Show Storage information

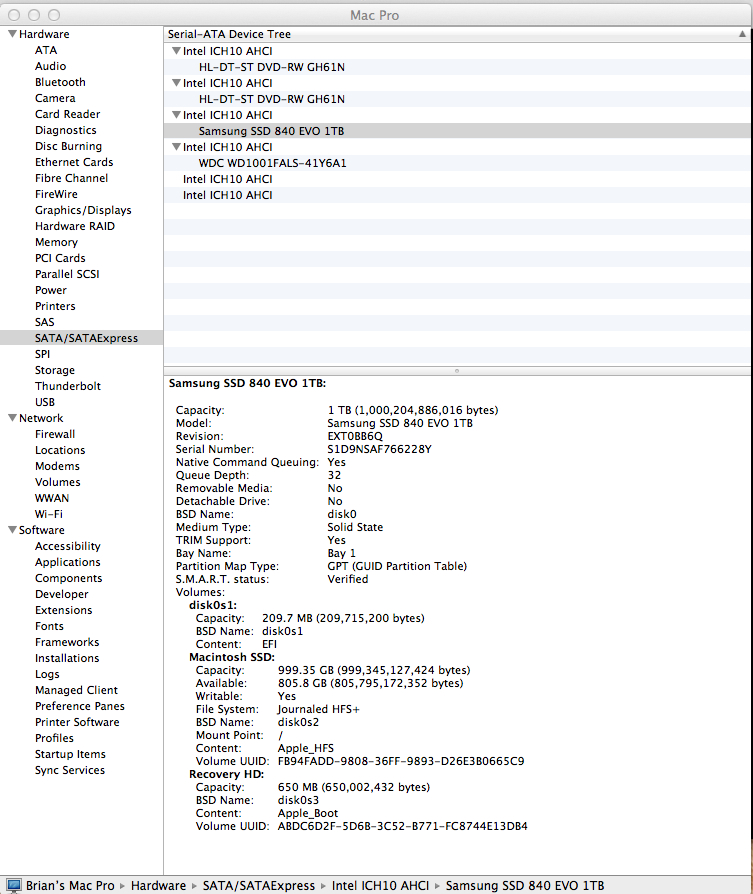point(55,369)
